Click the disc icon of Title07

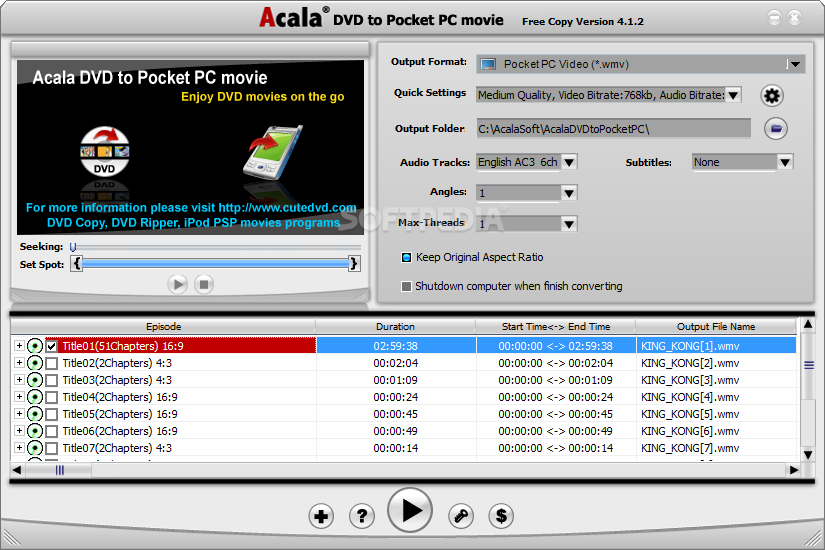[x=35, y=448]
